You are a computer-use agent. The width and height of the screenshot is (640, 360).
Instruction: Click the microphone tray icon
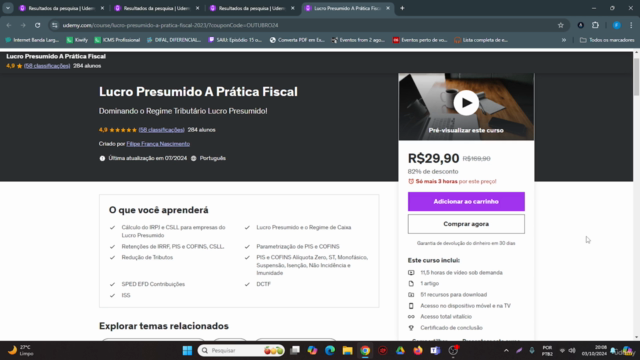coord(532,350)
